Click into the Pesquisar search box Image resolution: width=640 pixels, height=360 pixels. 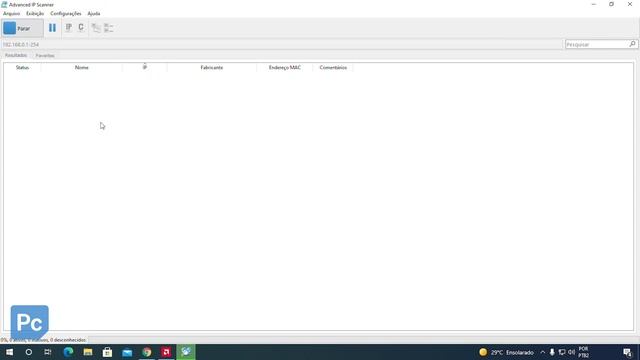tap(597, 44)
